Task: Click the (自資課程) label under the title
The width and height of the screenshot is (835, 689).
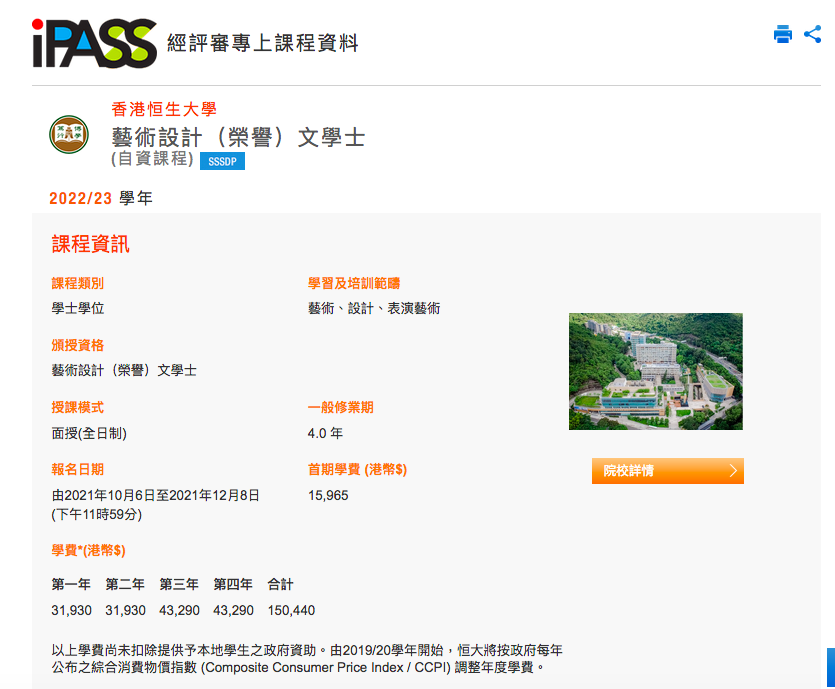Action: click(151, 159)
